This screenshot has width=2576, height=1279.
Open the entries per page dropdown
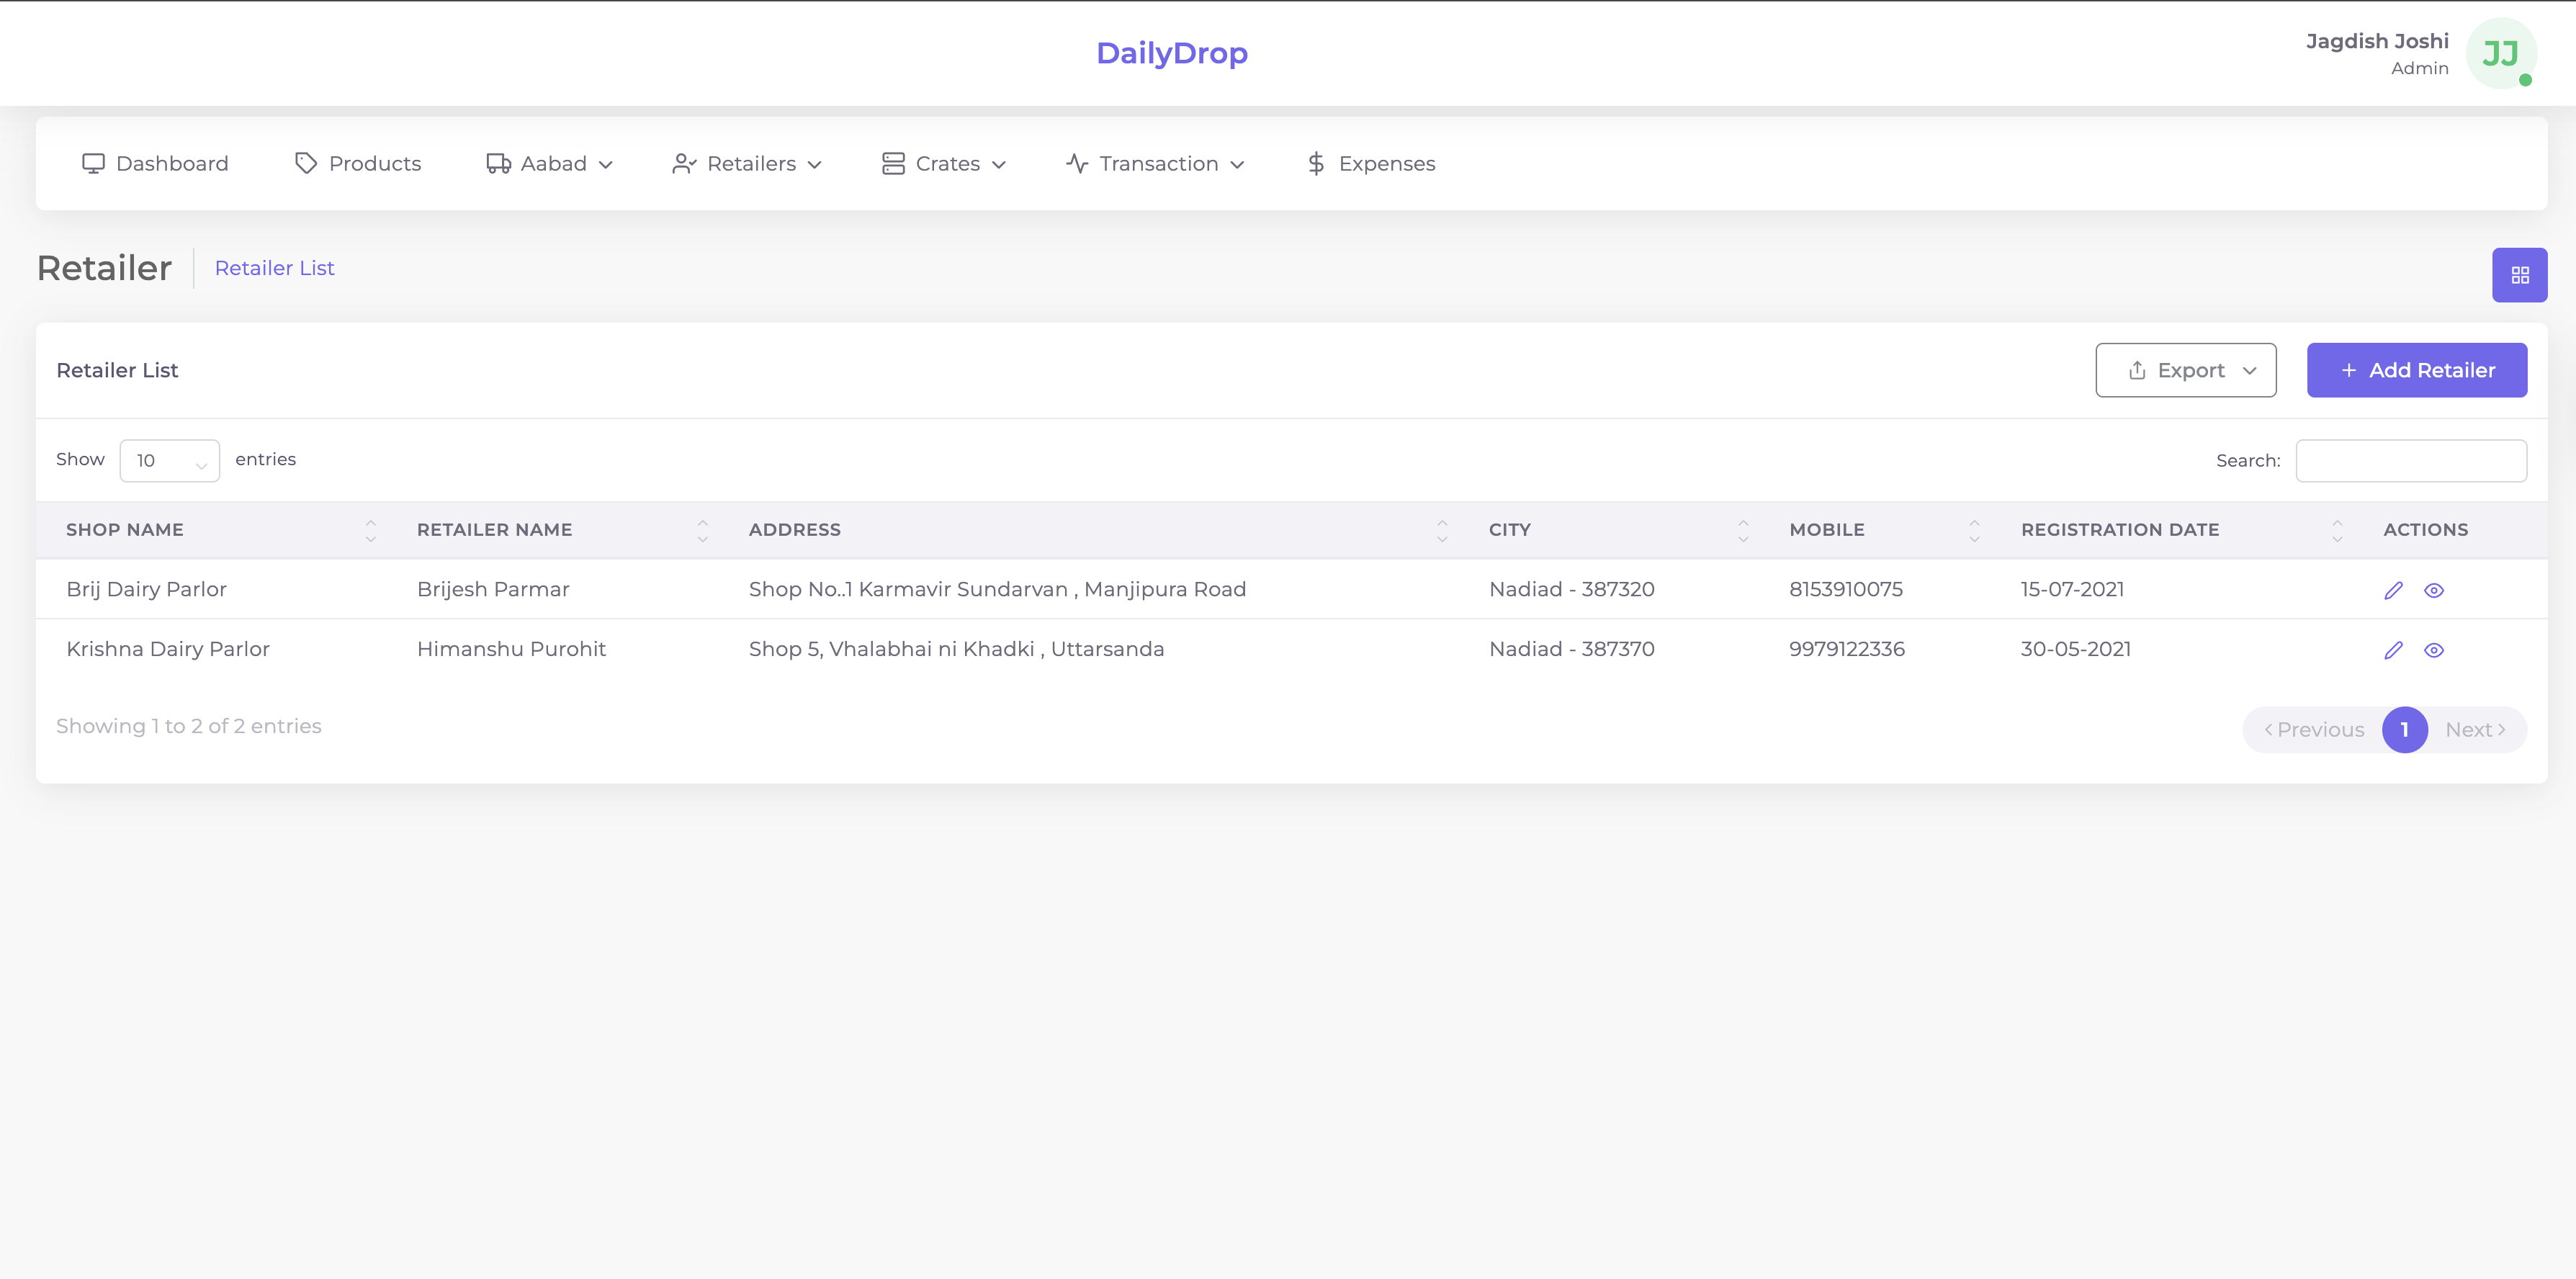click(x=169, y=461)
